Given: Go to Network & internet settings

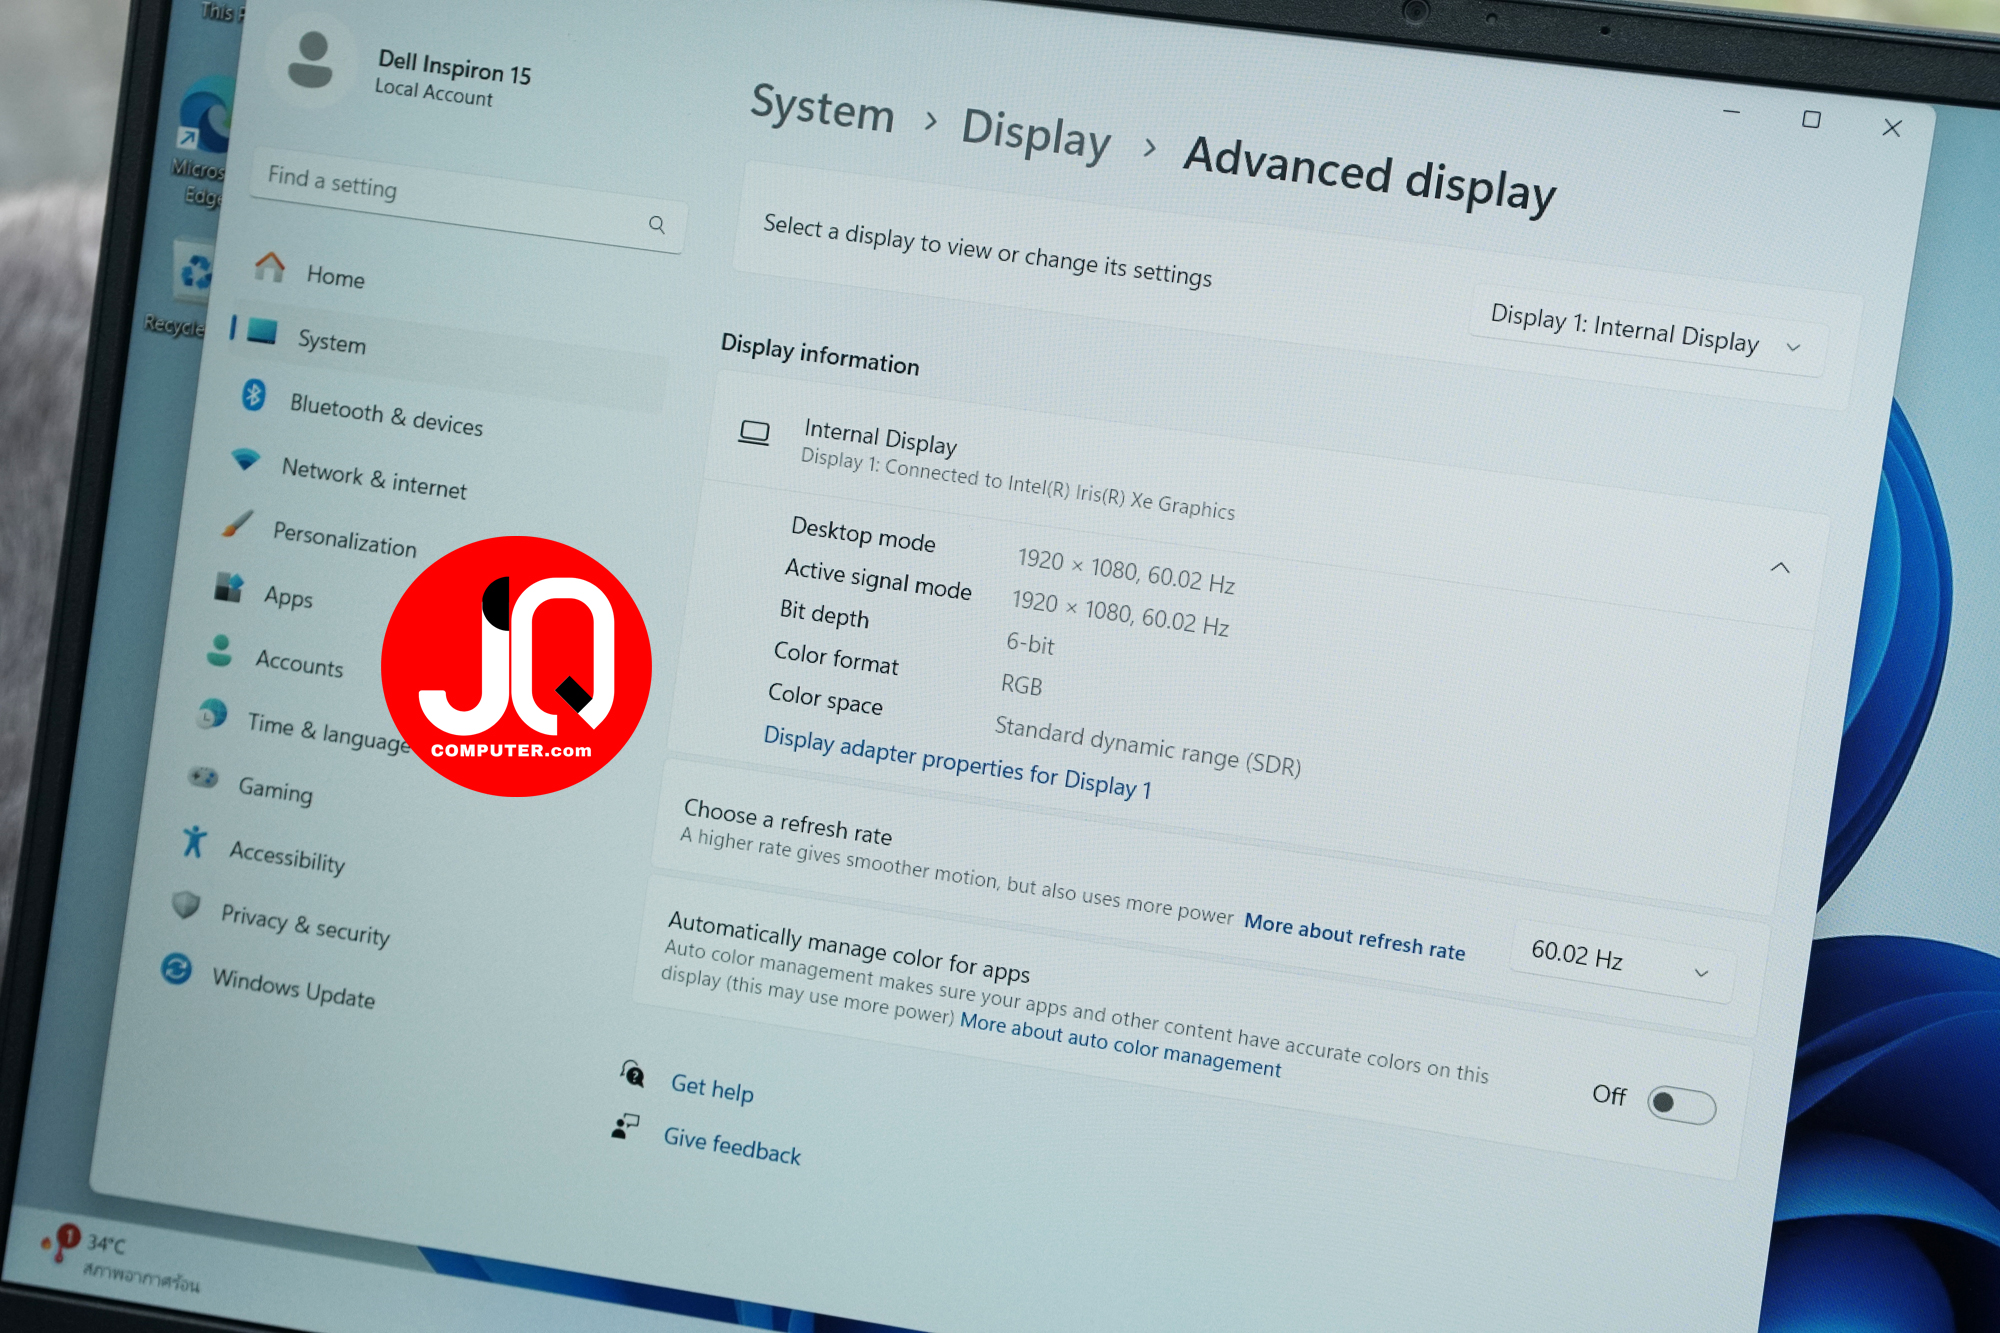Looking at the screenshot, I should pyautogui.click(x=373, y=478).
